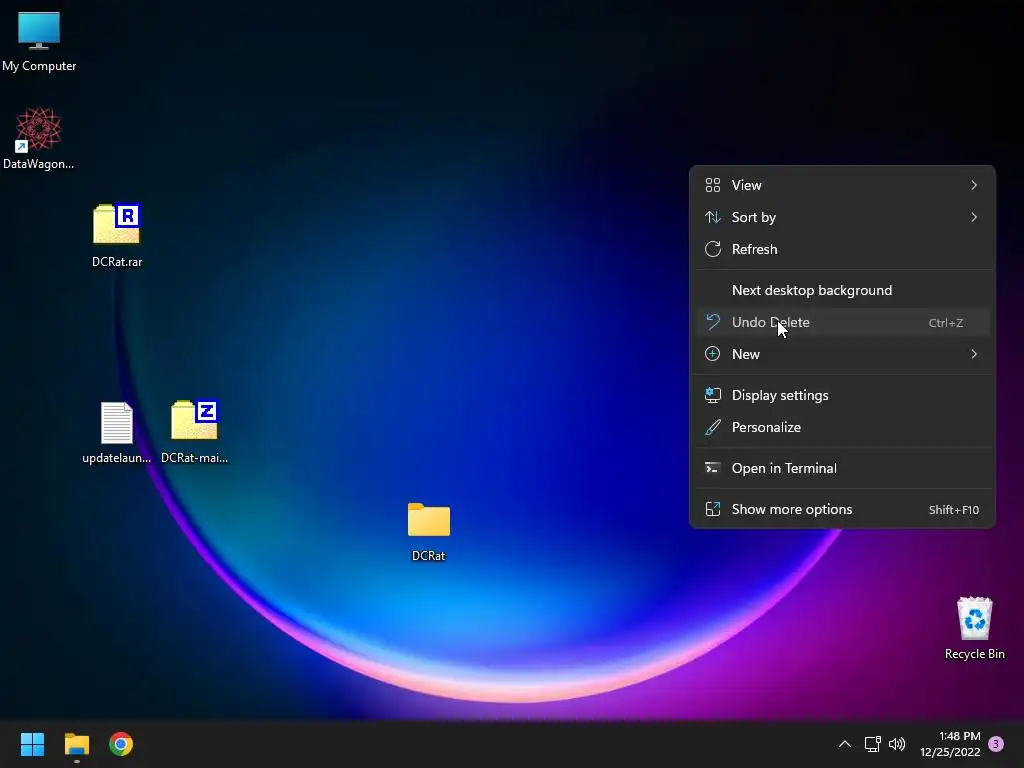
Task: Click the Sort by submenu chevron
Action: [974, 217]
